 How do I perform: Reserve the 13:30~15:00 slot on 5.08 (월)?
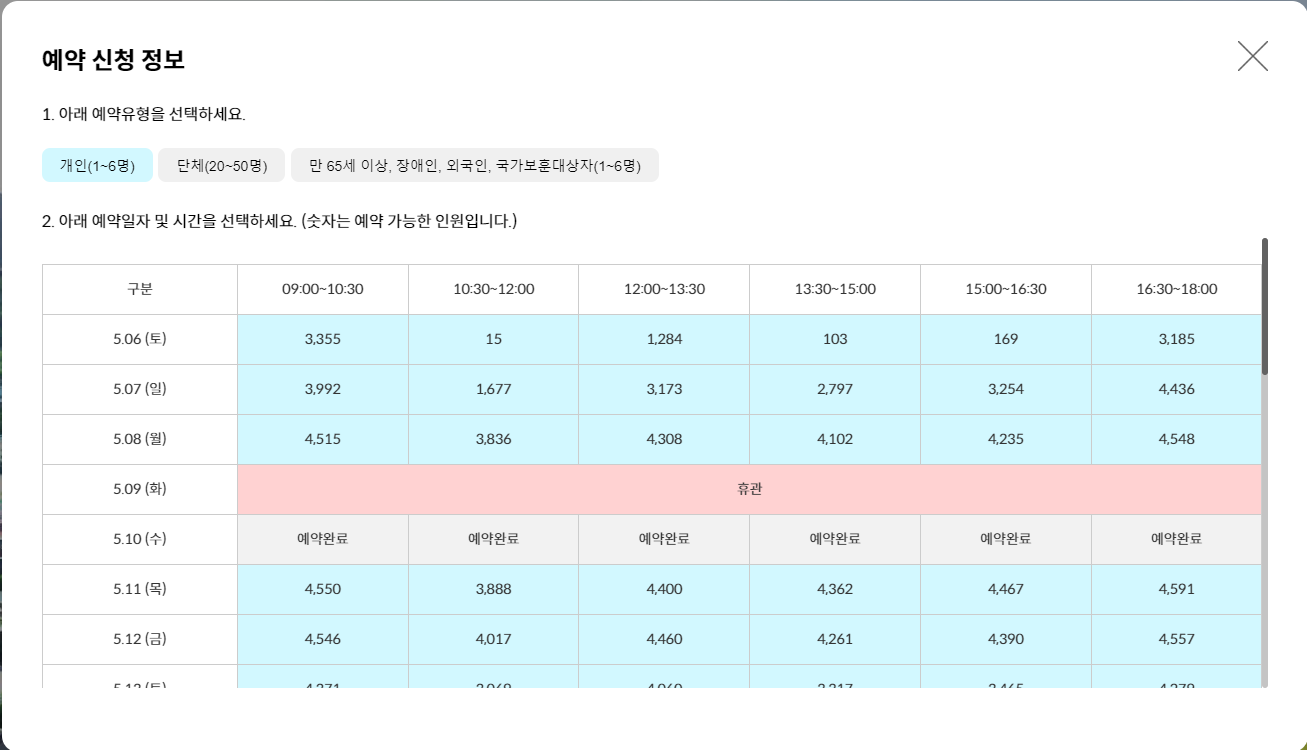pyautogui.click(x=834, y=438)
